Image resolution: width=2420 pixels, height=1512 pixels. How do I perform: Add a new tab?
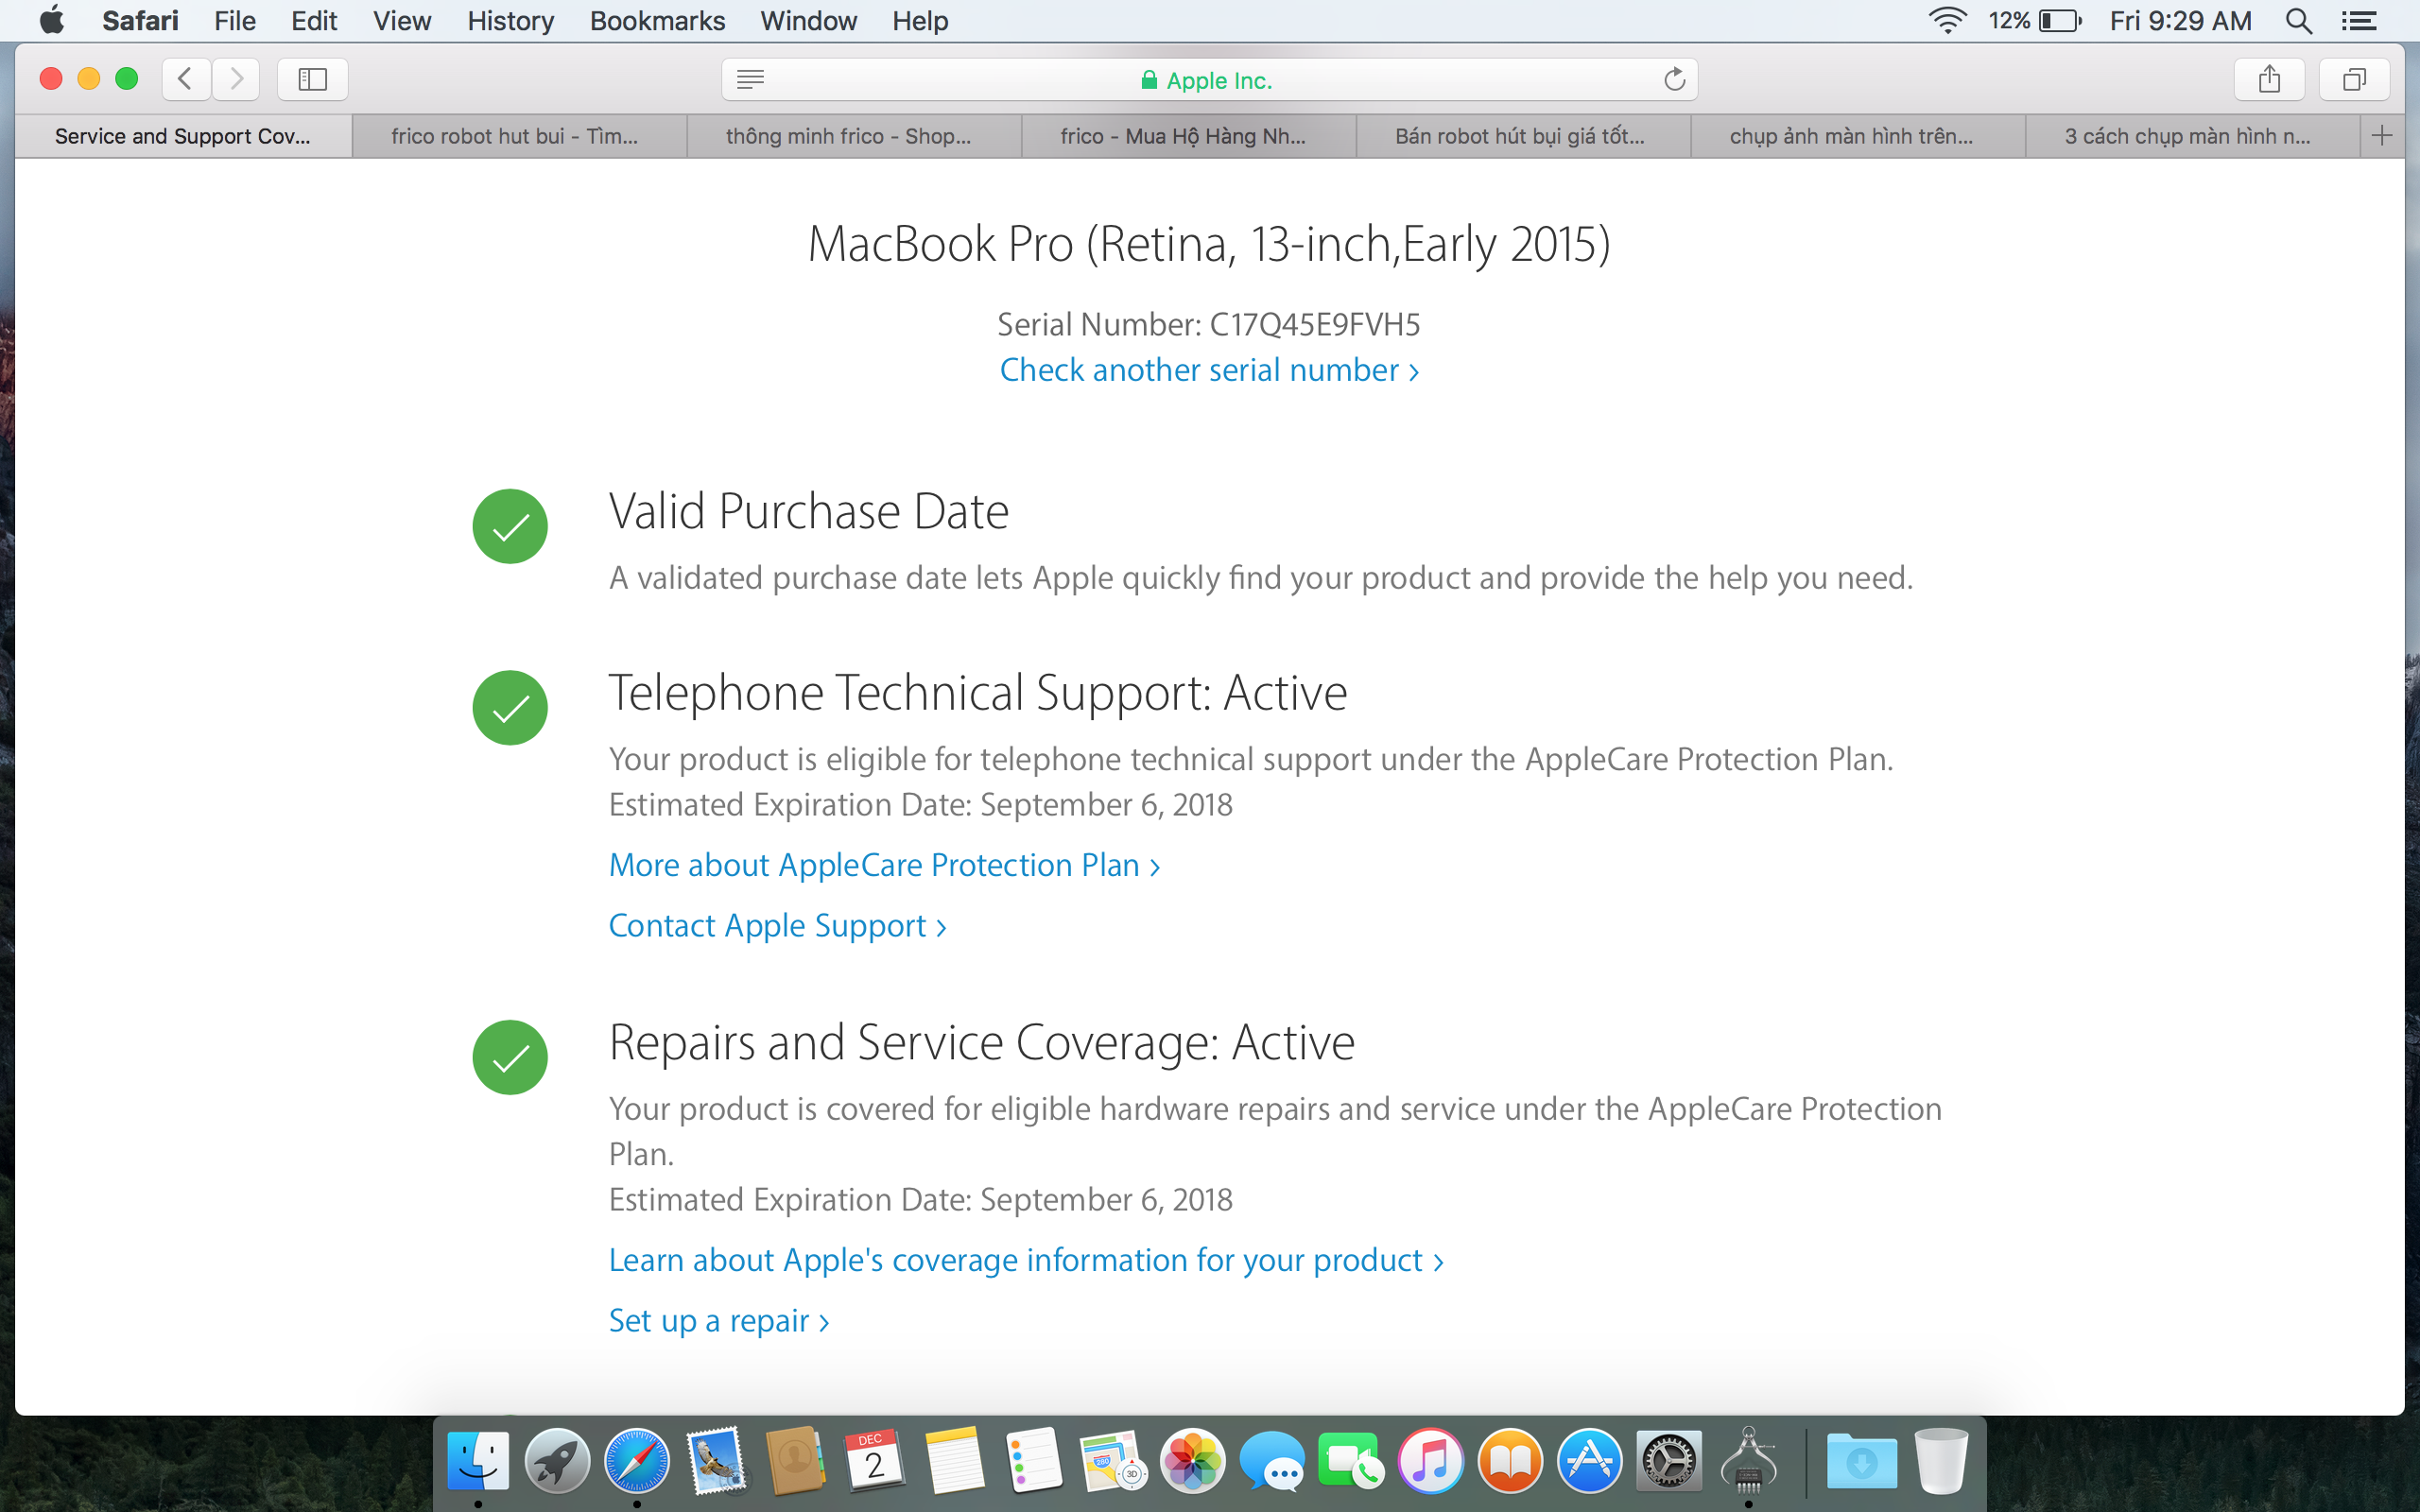pyautogui.click(x=2382, y=136)
